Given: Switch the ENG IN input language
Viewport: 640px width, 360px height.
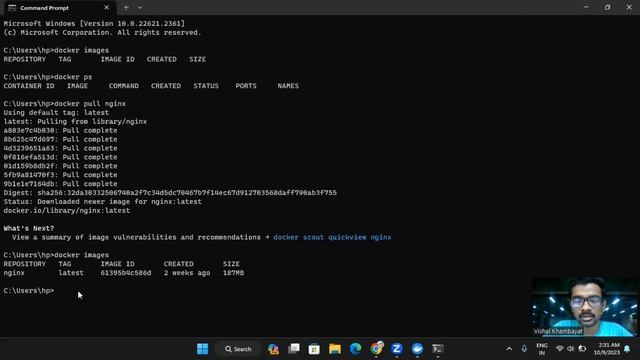Looking at the screenshot, I should (x=542, y=349).
